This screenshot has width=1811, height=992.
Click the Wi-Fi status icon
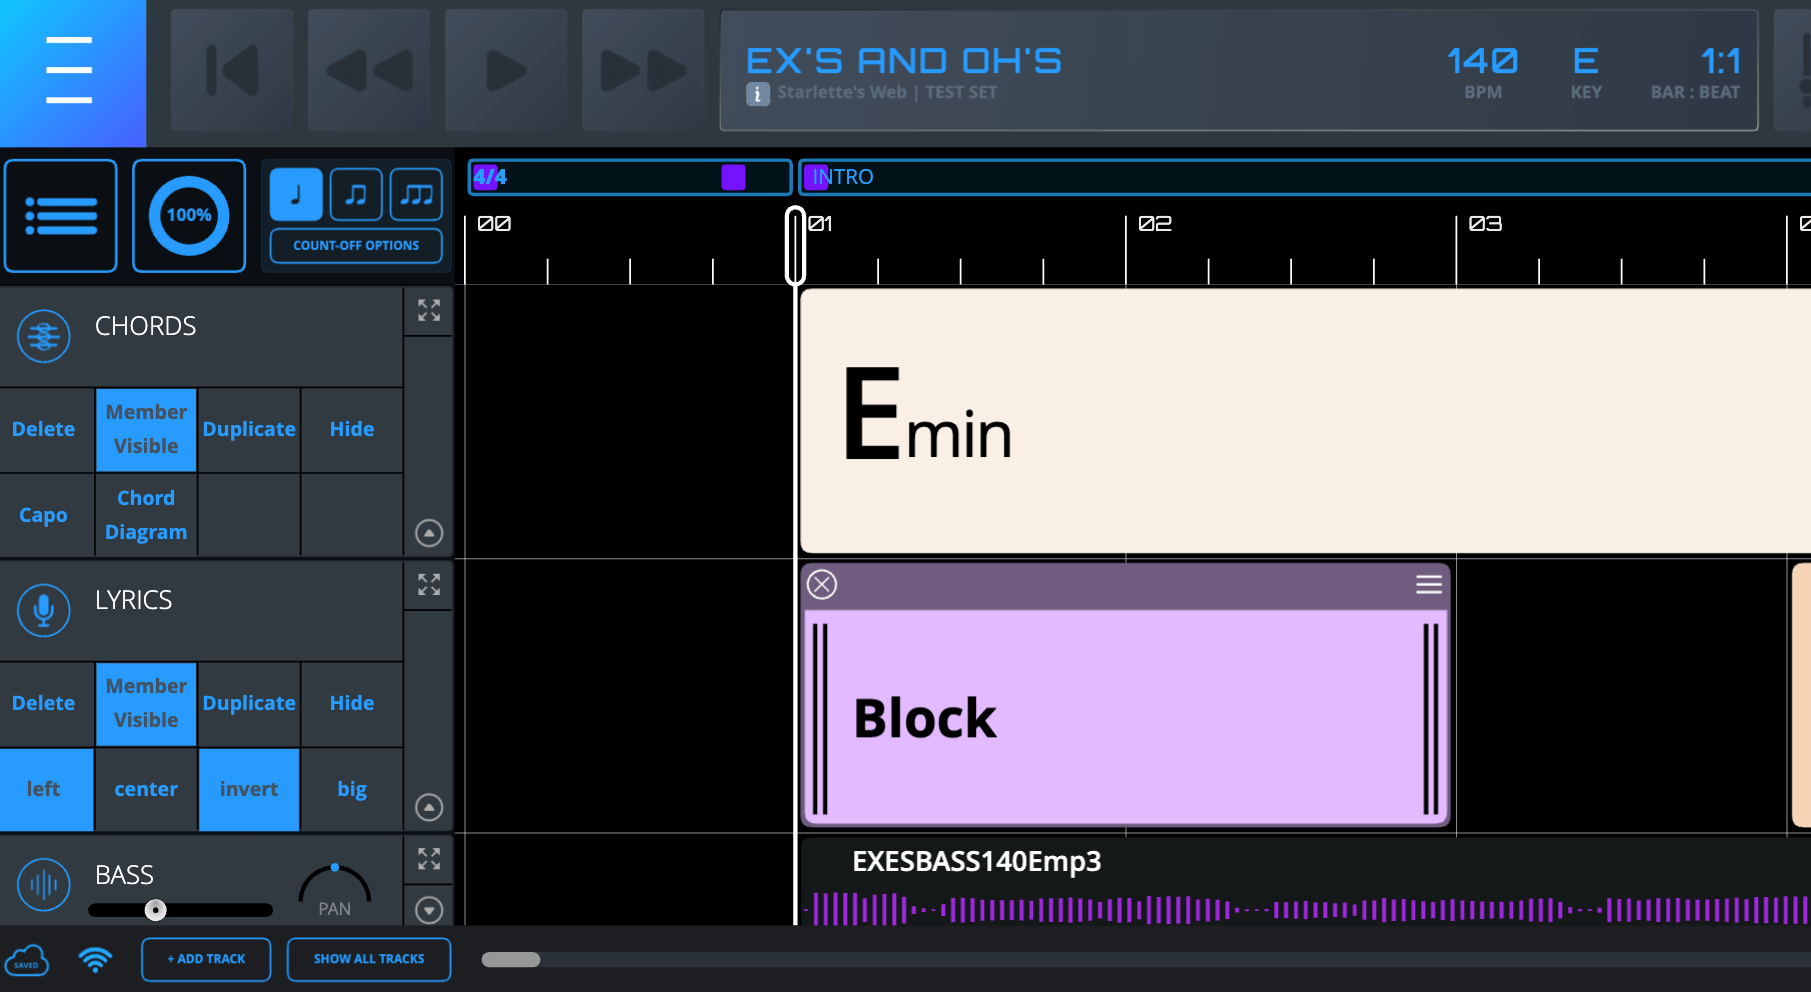[95, 960]
